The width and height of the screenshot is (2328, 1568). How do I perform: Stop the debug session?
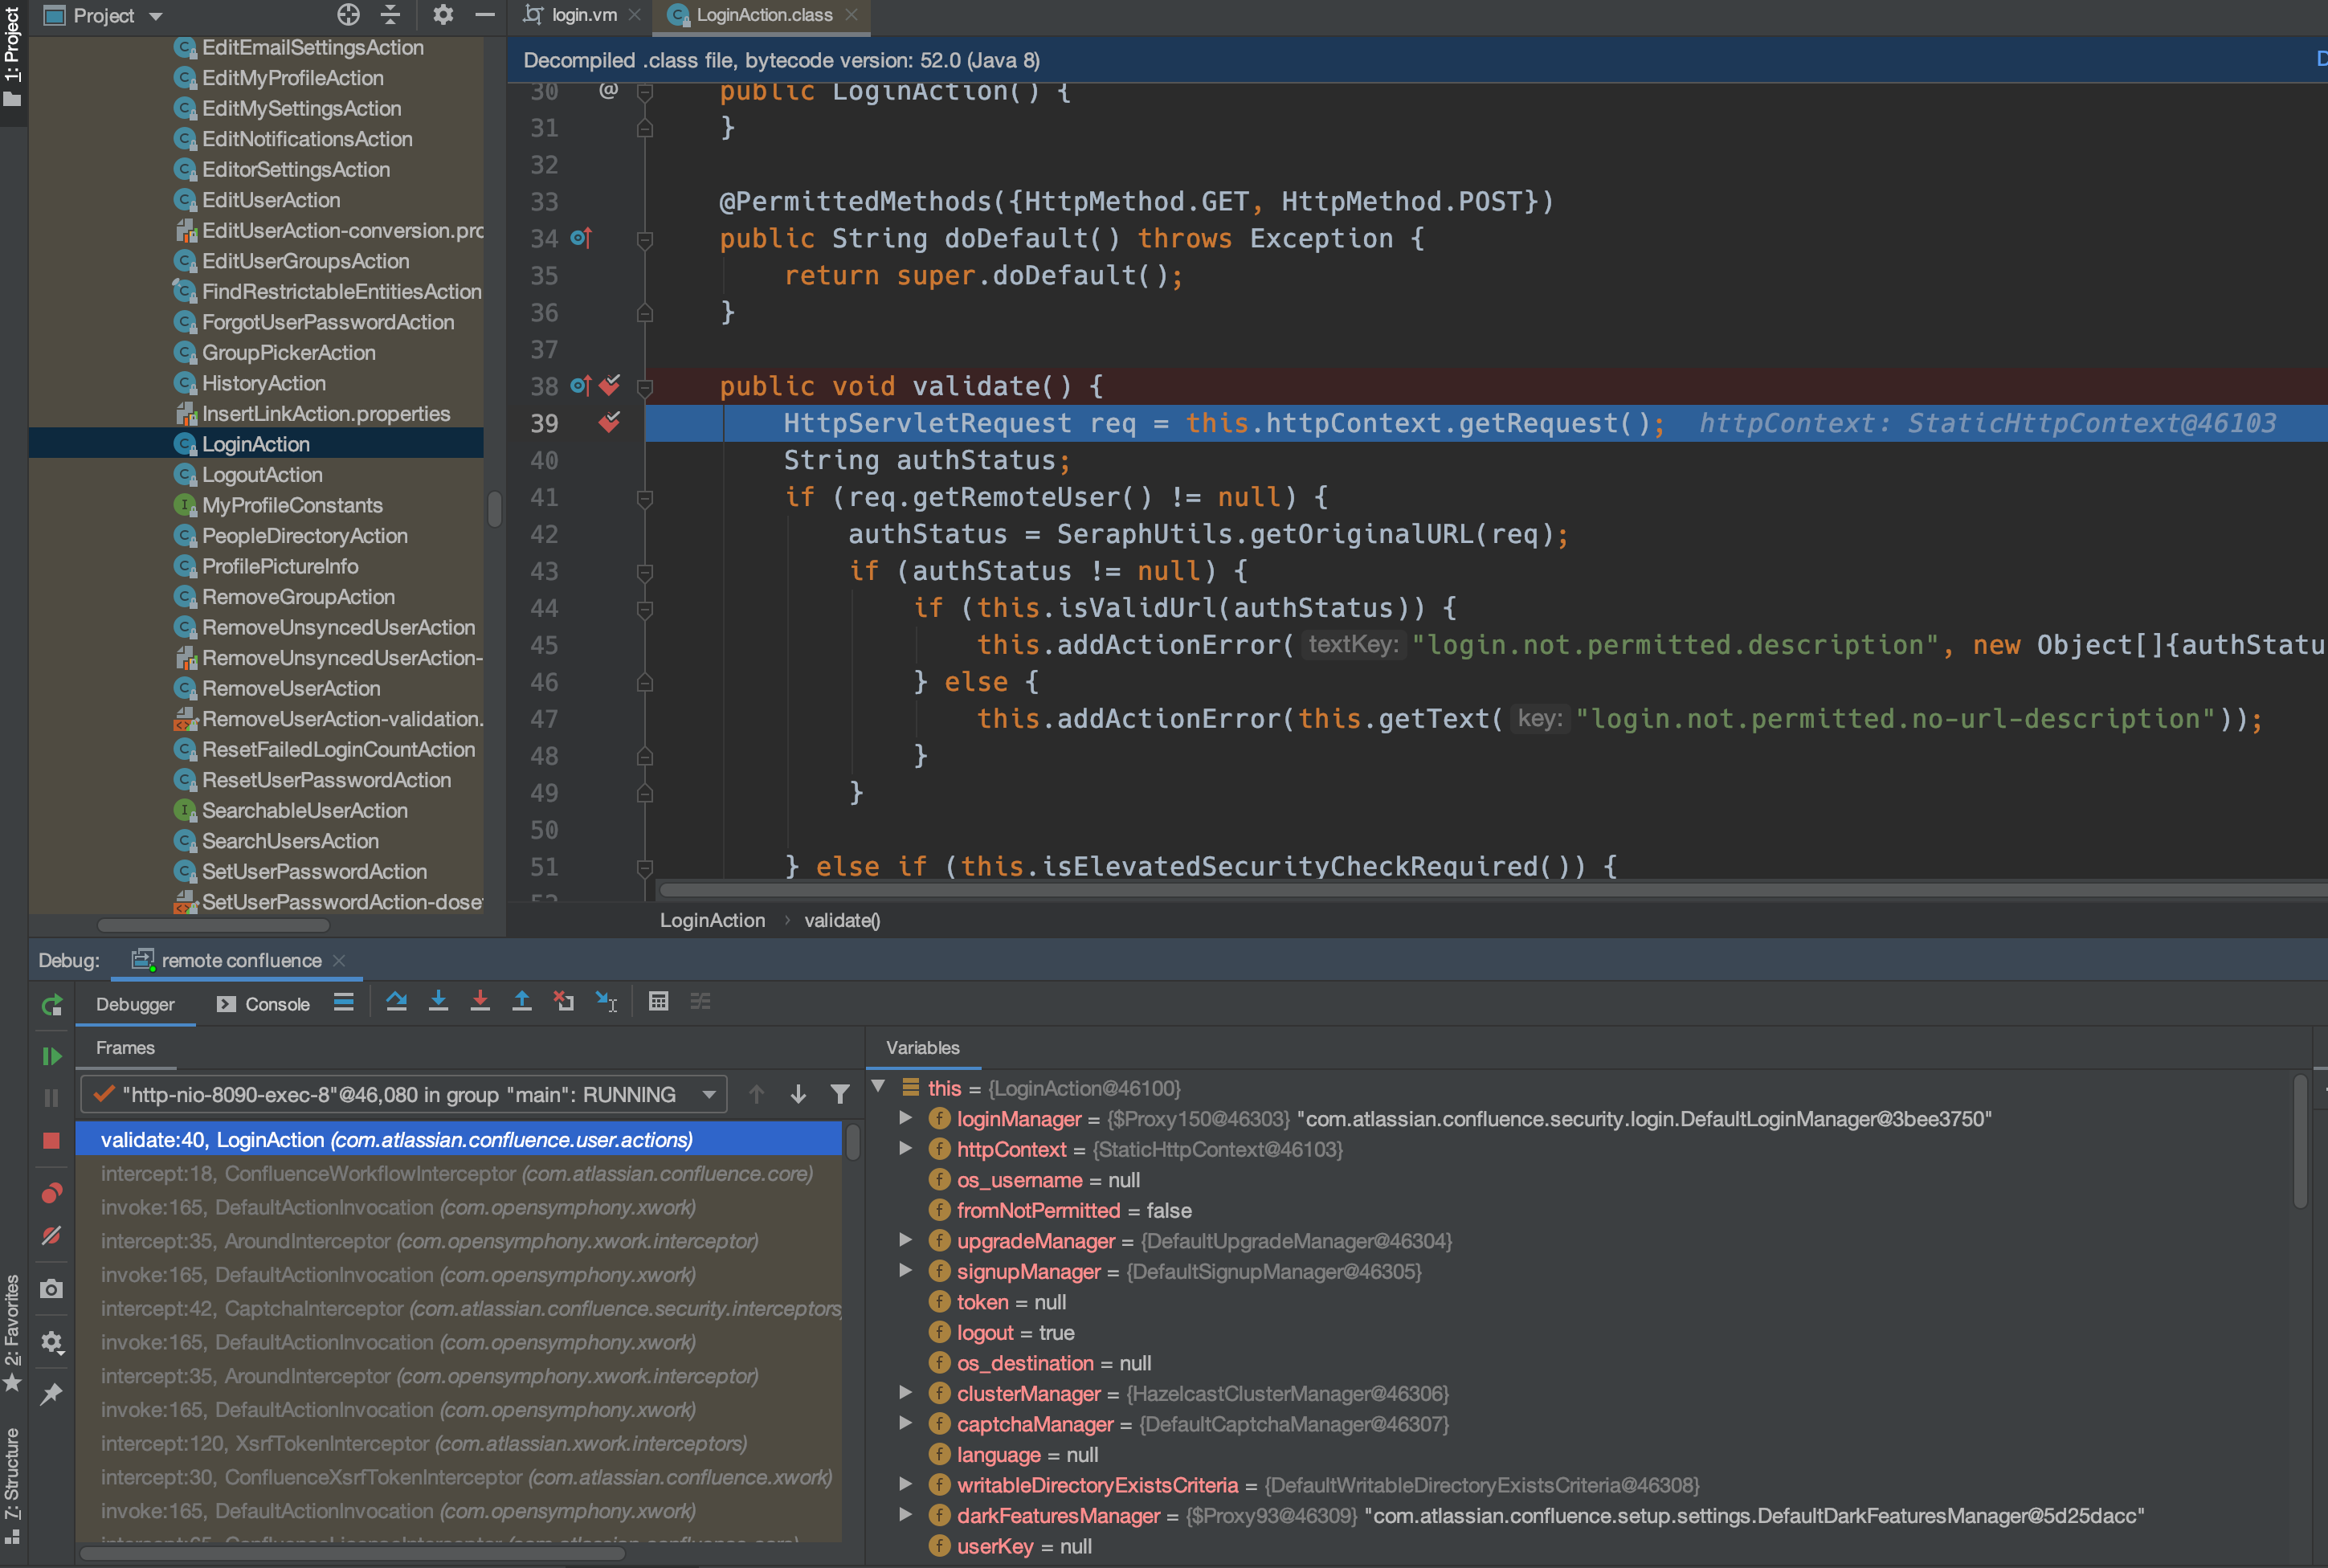(52, 1141)
